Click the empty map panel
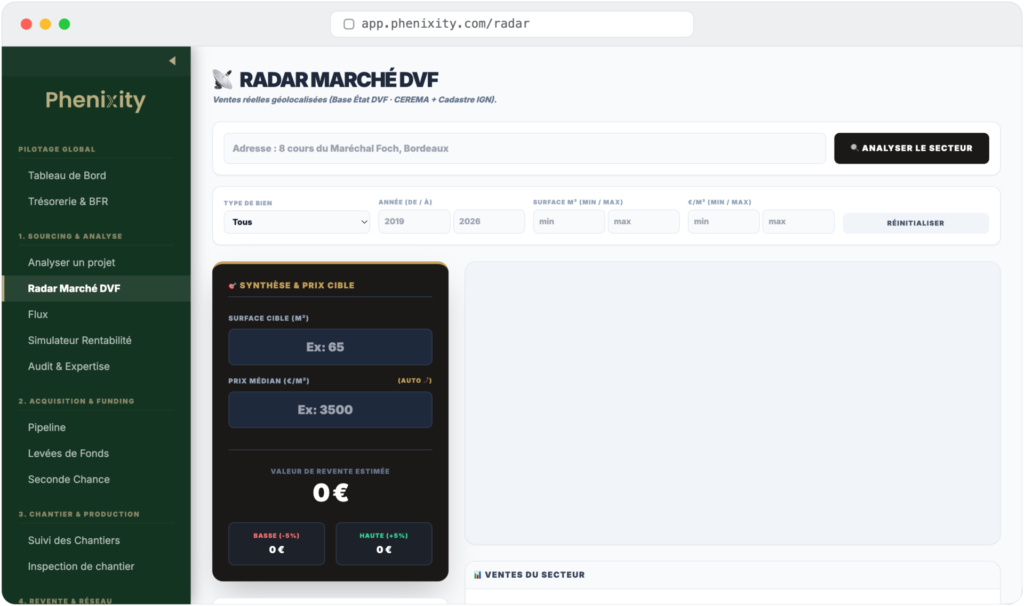 (732, 404)
